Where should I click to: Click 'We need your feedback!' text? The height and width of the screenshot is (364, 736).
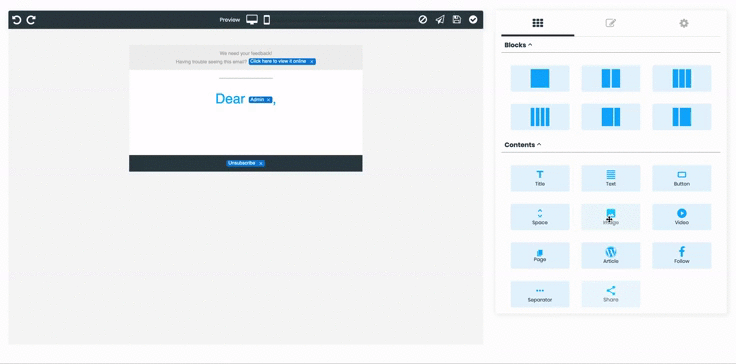[x=245, y=54]
